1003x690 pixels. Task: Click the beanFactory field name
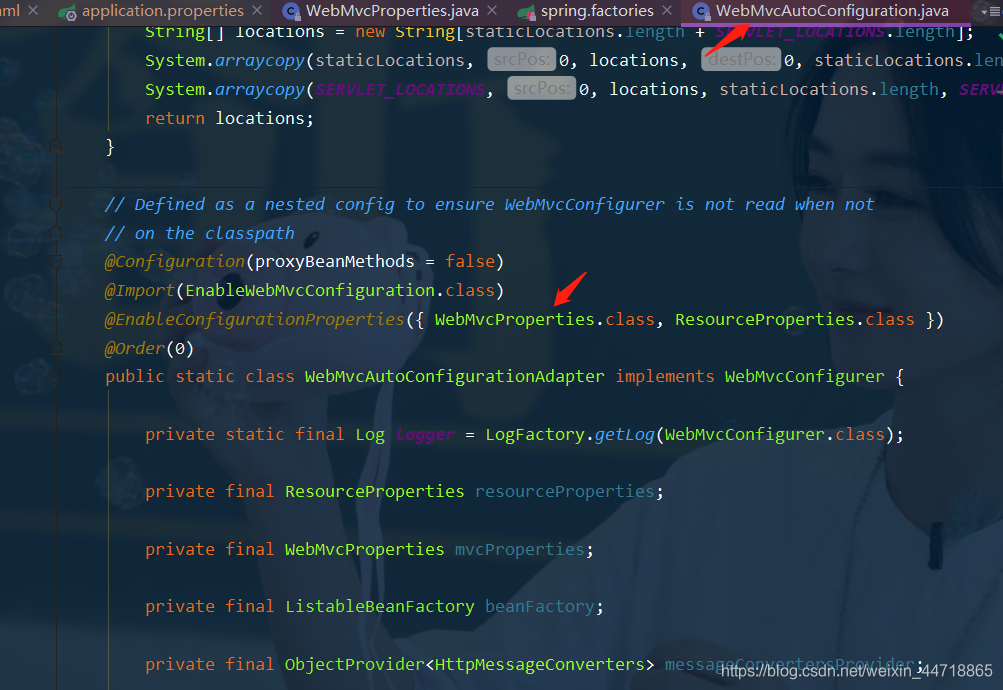pyautogui.click(x=539, y=606)
